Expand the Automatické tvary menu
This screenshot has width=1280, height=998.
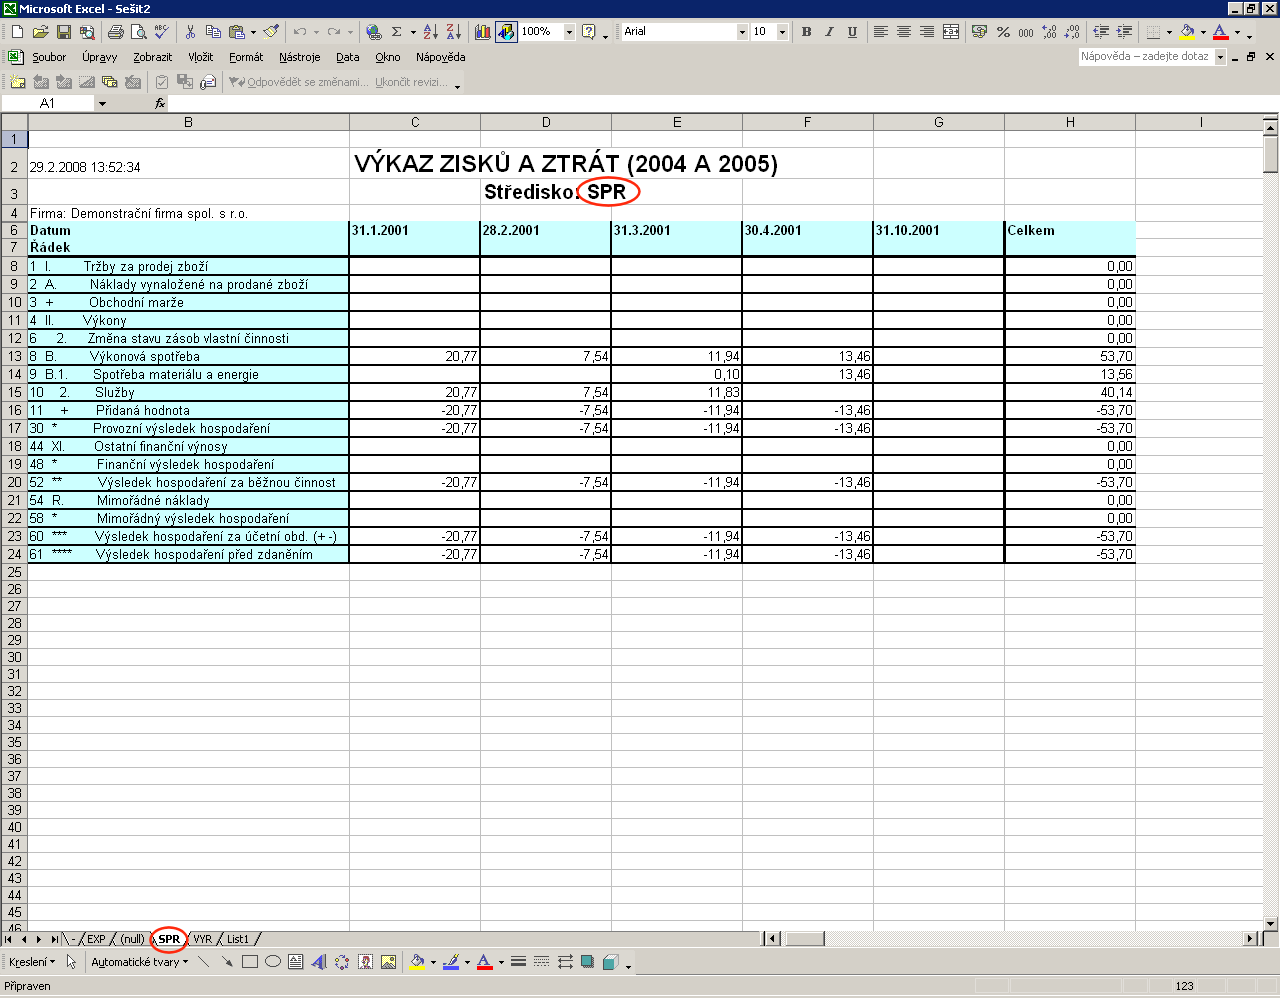pyautogui.click(x=139, y=962)
